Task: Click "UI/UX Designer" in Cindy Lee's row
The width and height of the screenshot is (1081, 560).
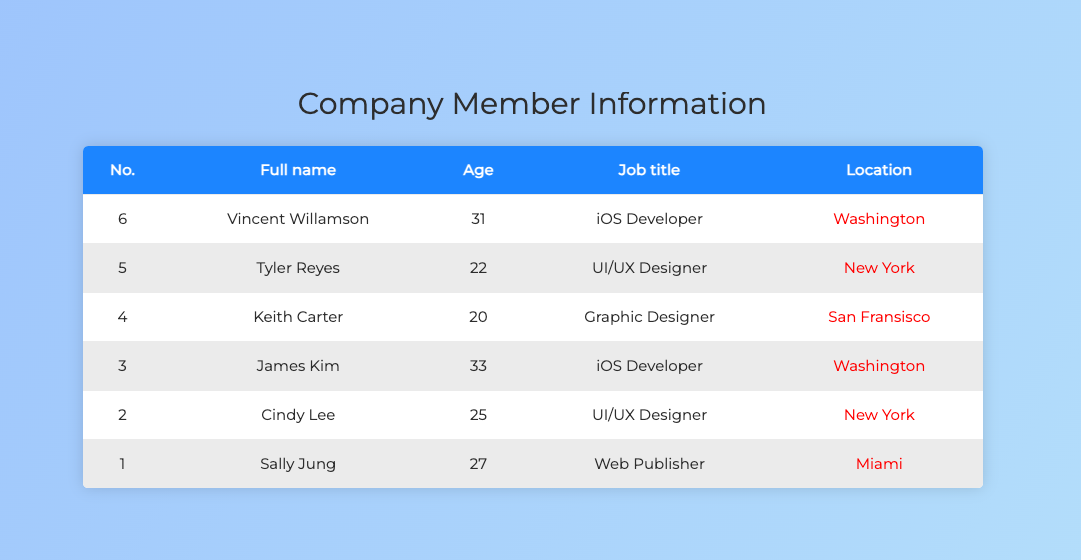Action: click(x=649, y=415)
